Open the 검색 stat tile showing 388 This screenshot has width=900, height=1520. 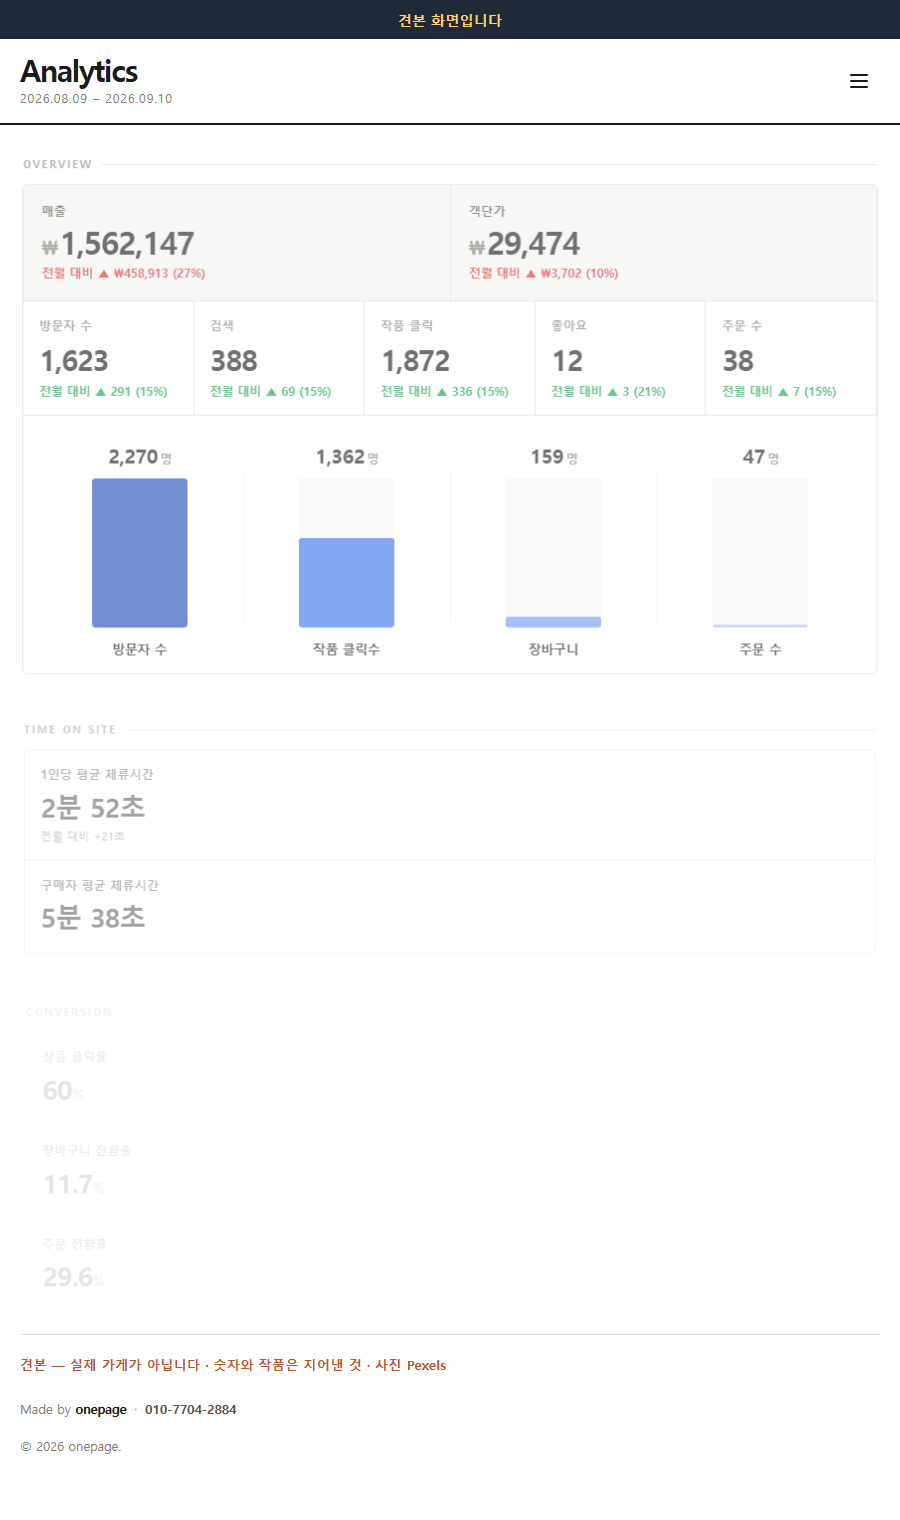coord(279,358)
